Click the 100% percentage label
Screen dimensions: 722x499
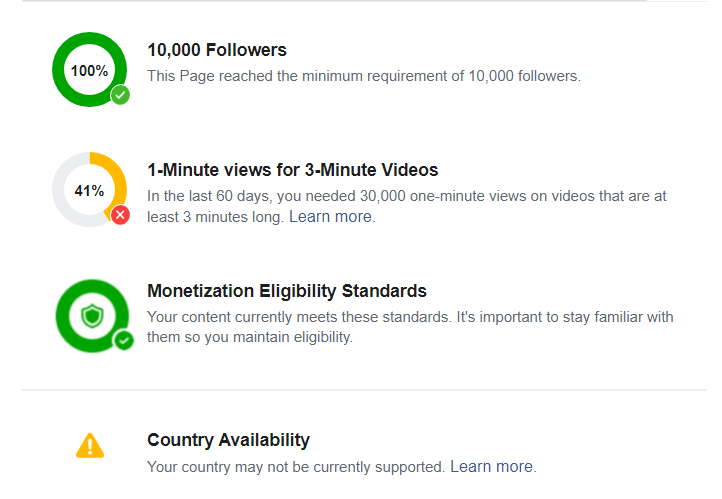pos(89,70)
